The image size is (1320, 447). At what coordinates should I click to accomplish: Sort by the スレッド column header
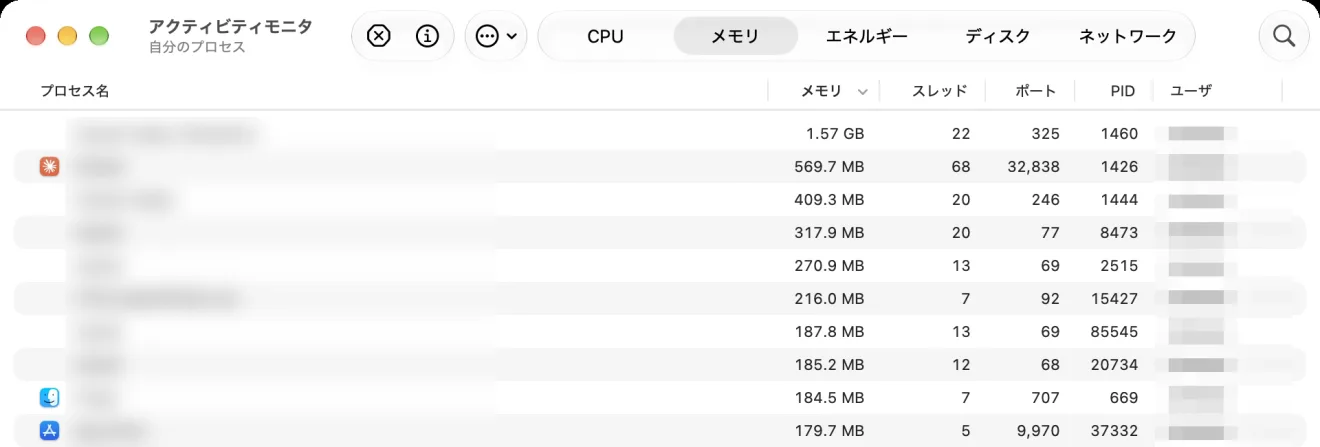(939, 91)
